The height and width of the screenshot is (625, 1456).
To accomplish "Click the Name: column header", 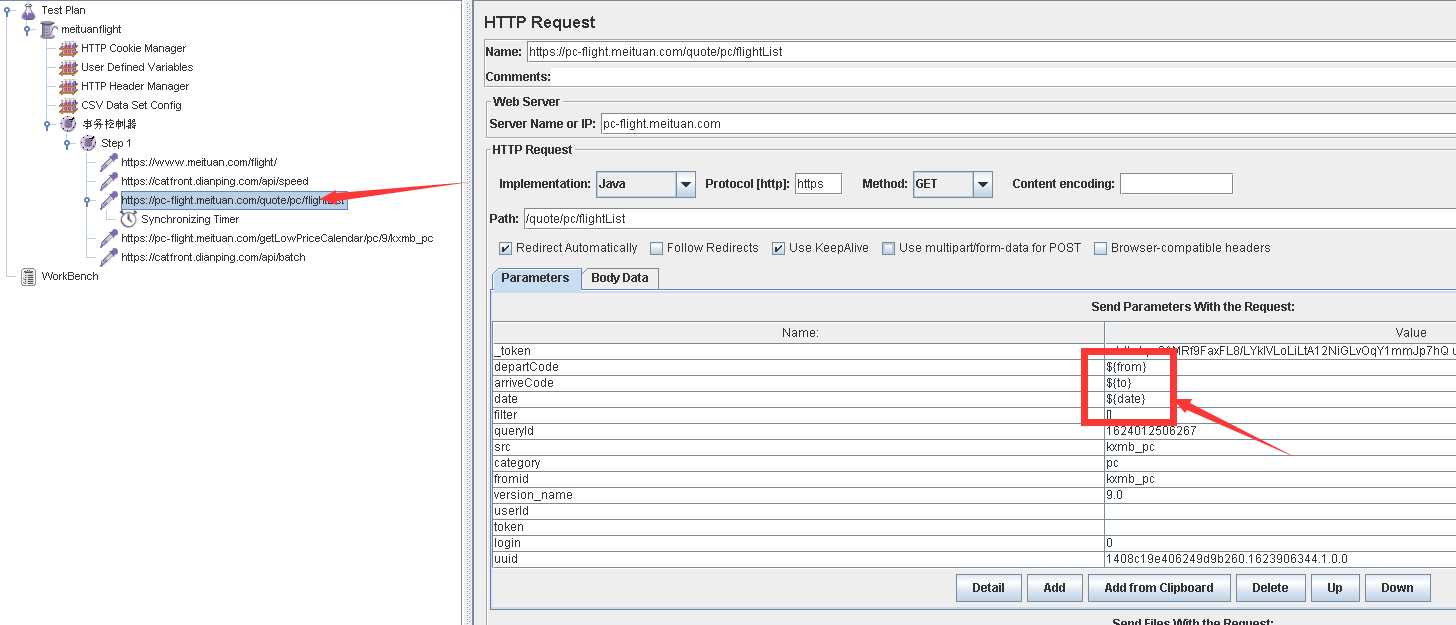I will pyautogui.click(x=798, y=333).
